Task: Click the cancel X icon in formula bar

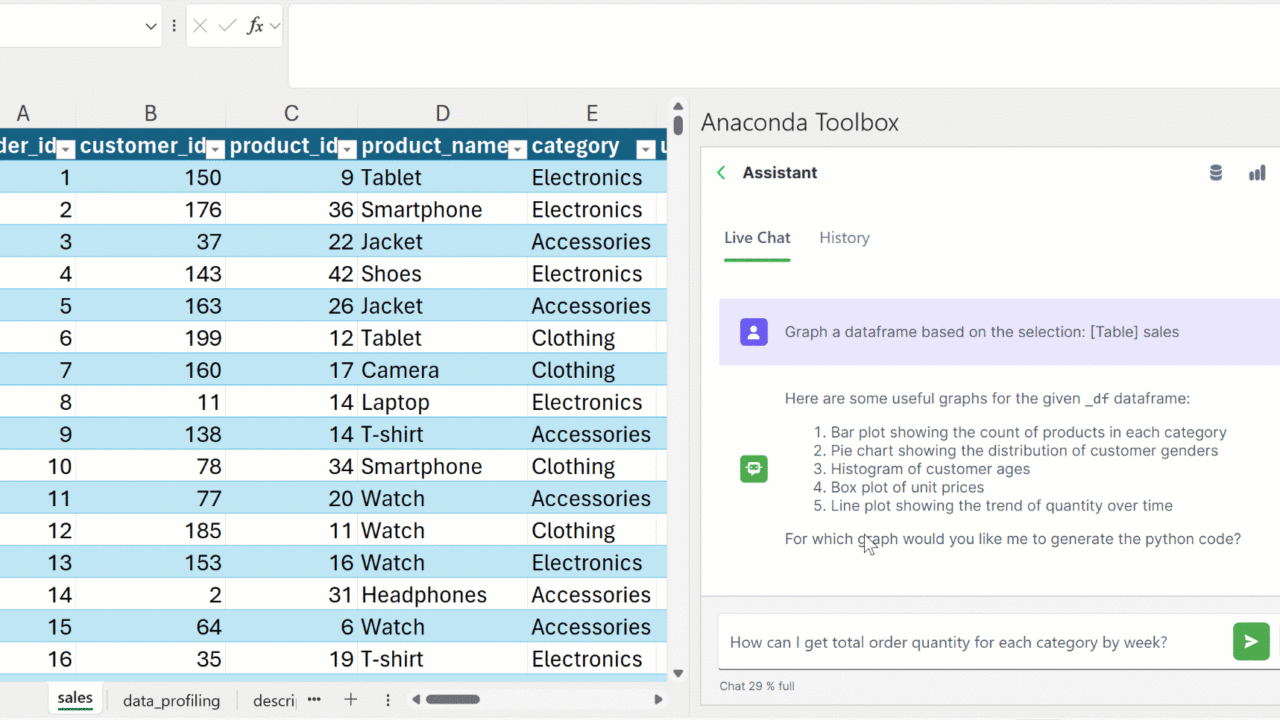Action: click(200, 26)
